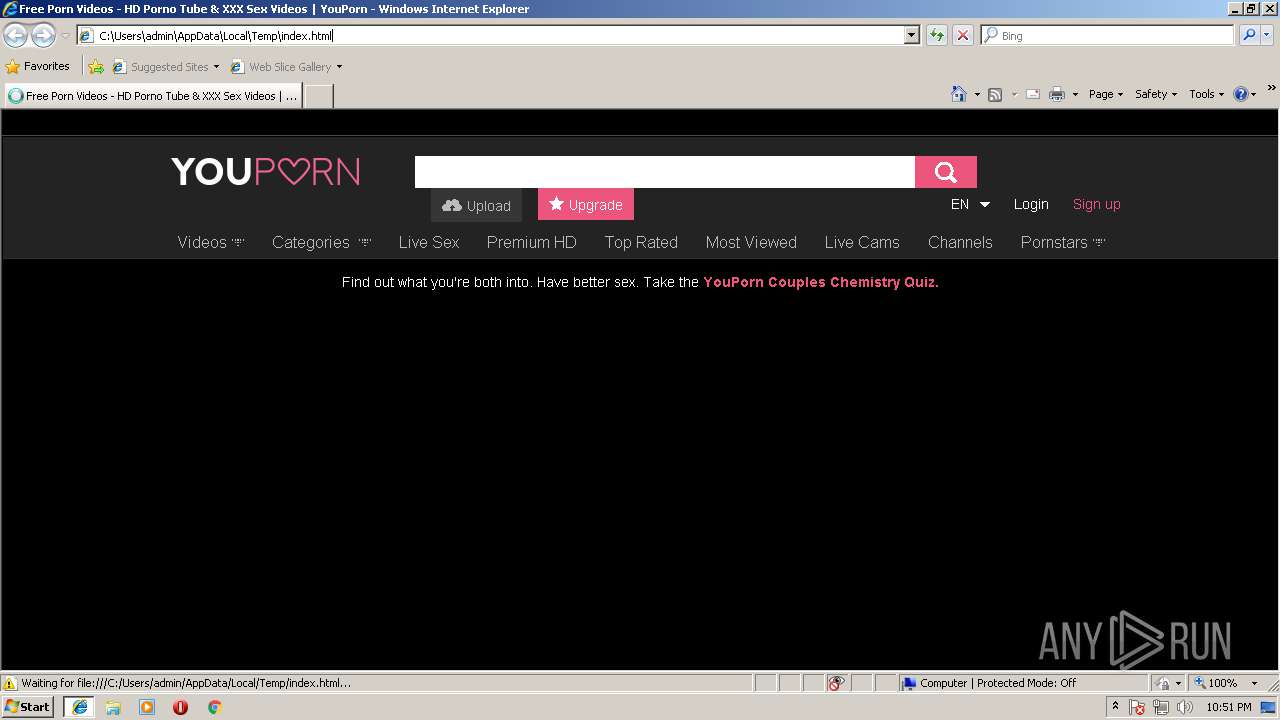Click the Home icon in command bar
1280x720 pixels.
tap(958, 94)
